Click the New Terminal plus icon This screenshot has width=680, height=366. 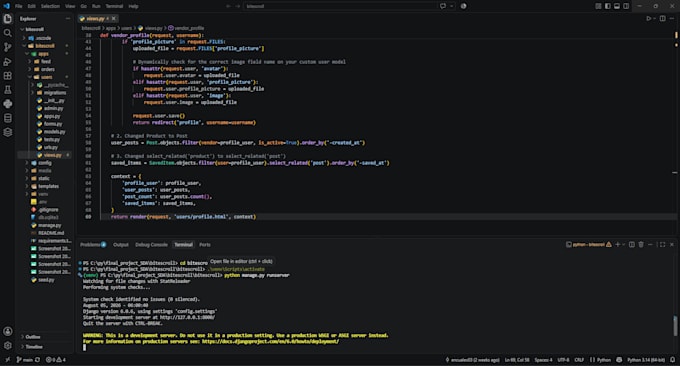[618, 245]
